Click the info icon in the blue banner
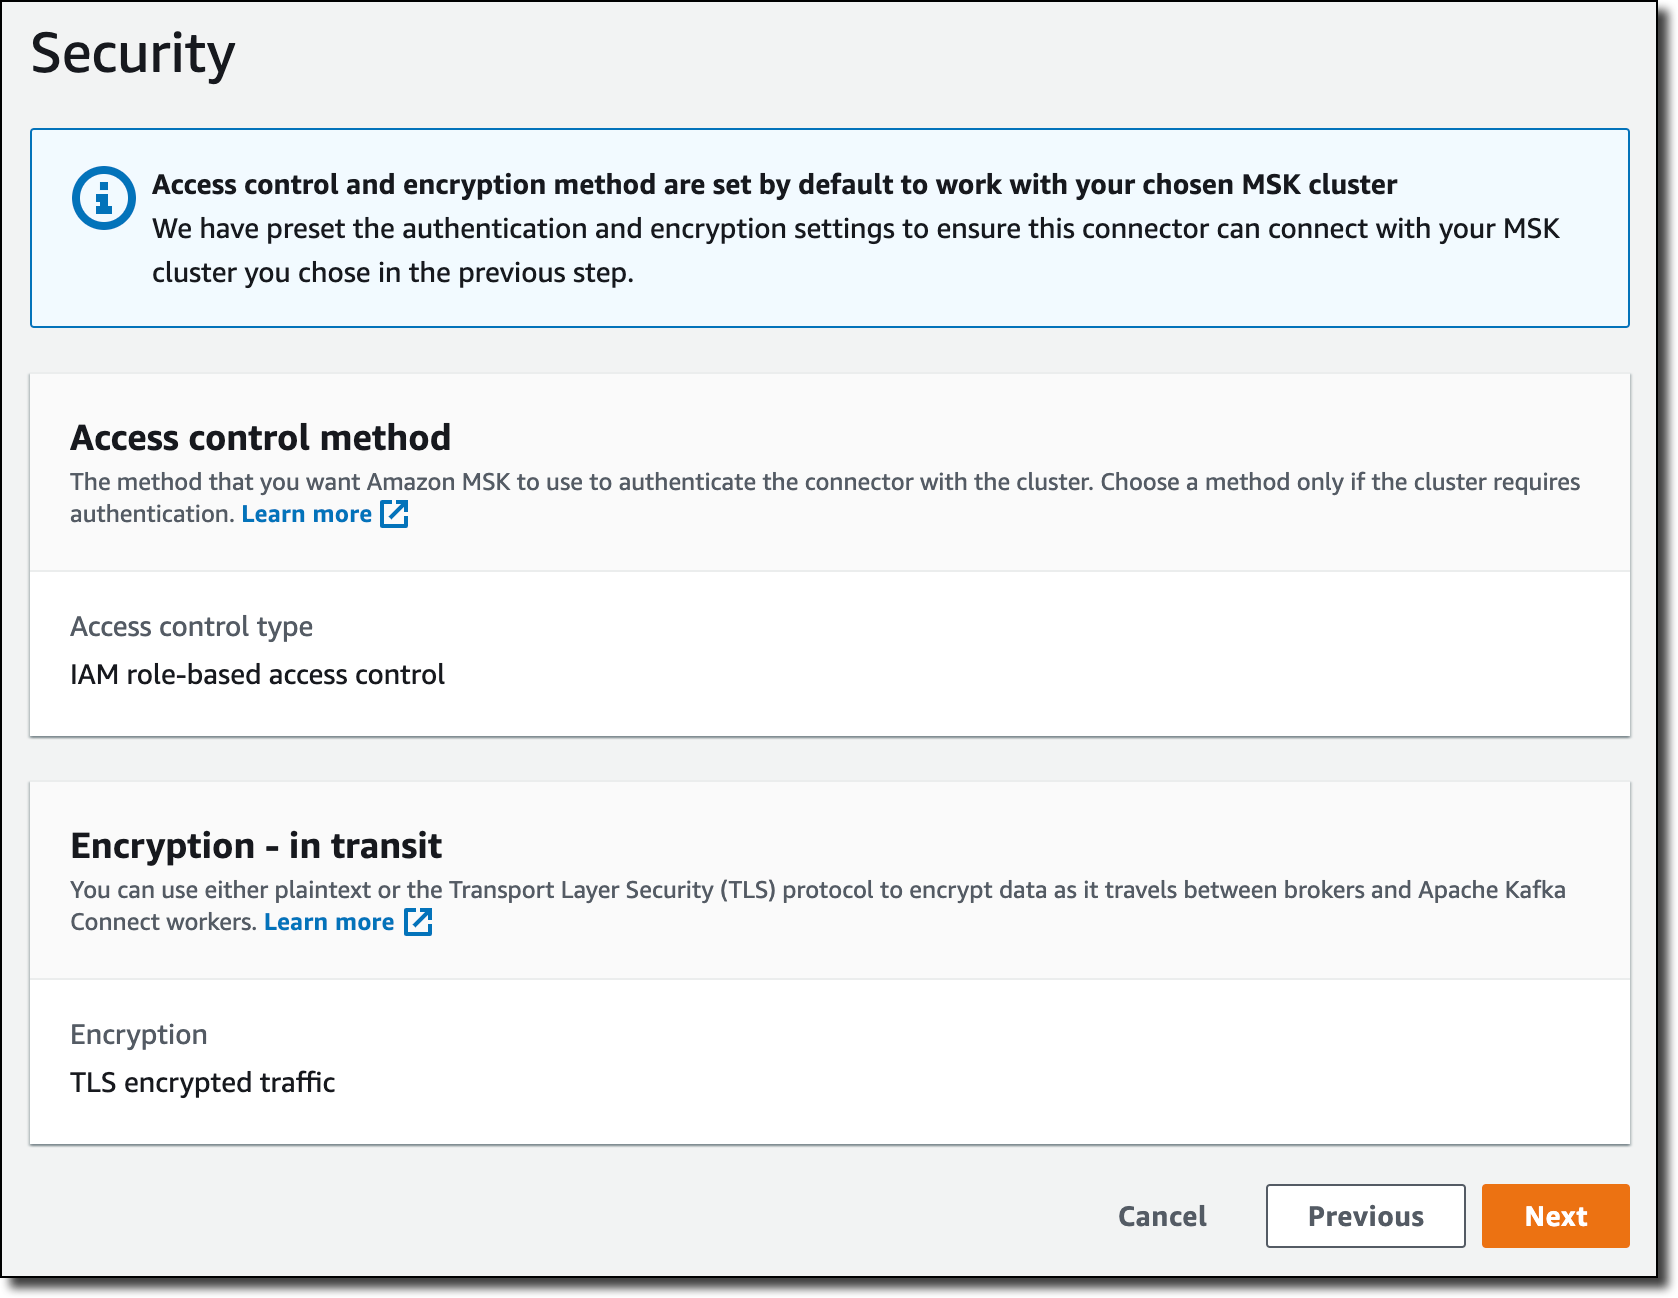The image size is (1678, 1298). pos(103,198)
